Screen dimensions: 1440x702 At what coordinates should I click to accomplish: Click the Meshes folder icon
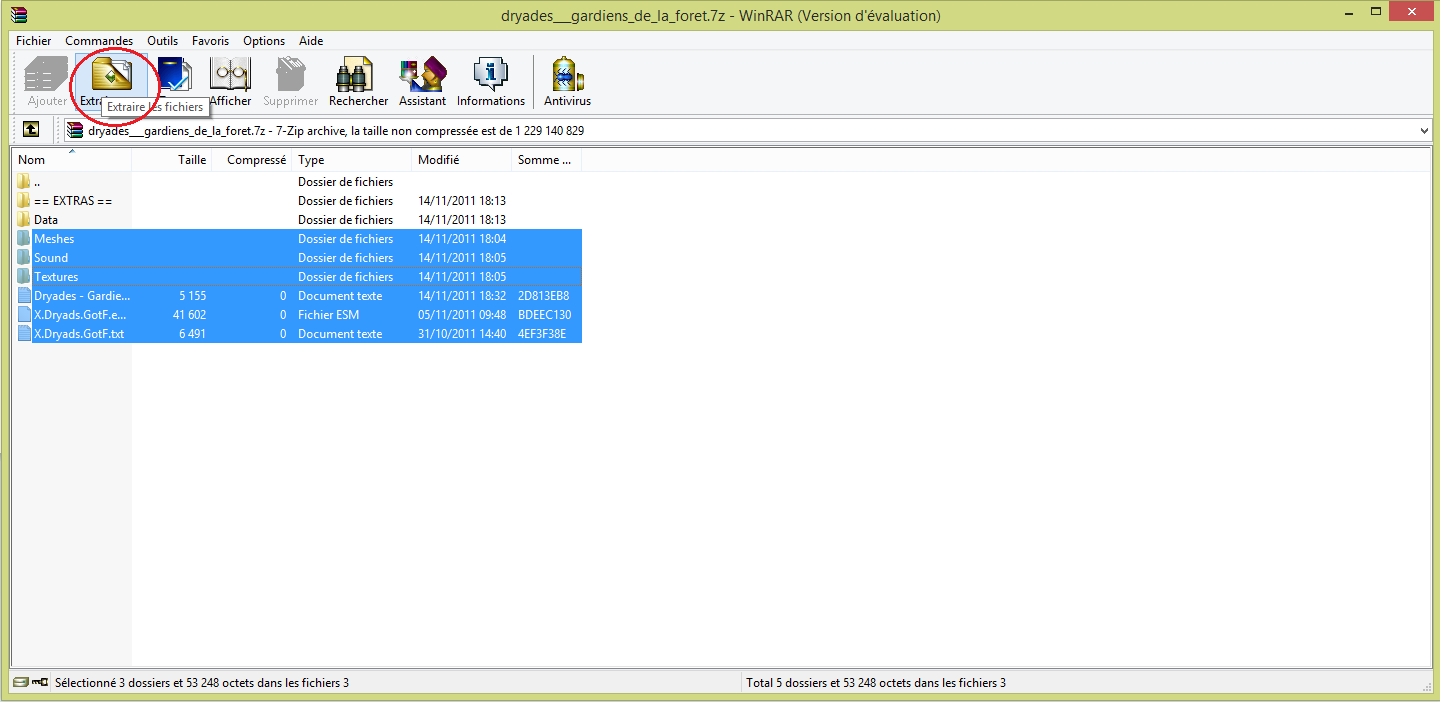(23, 239)
